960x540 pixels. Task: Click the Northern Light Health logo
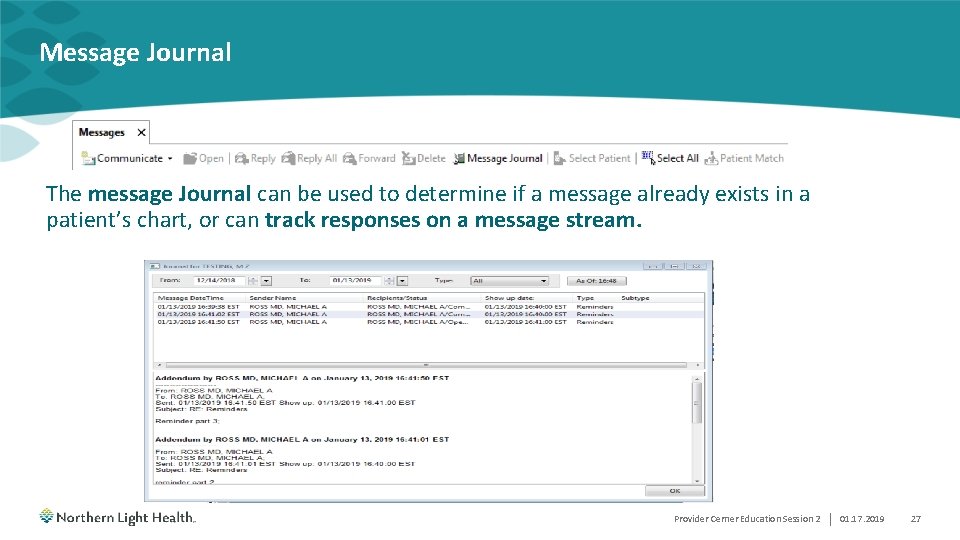coord(118,517)
